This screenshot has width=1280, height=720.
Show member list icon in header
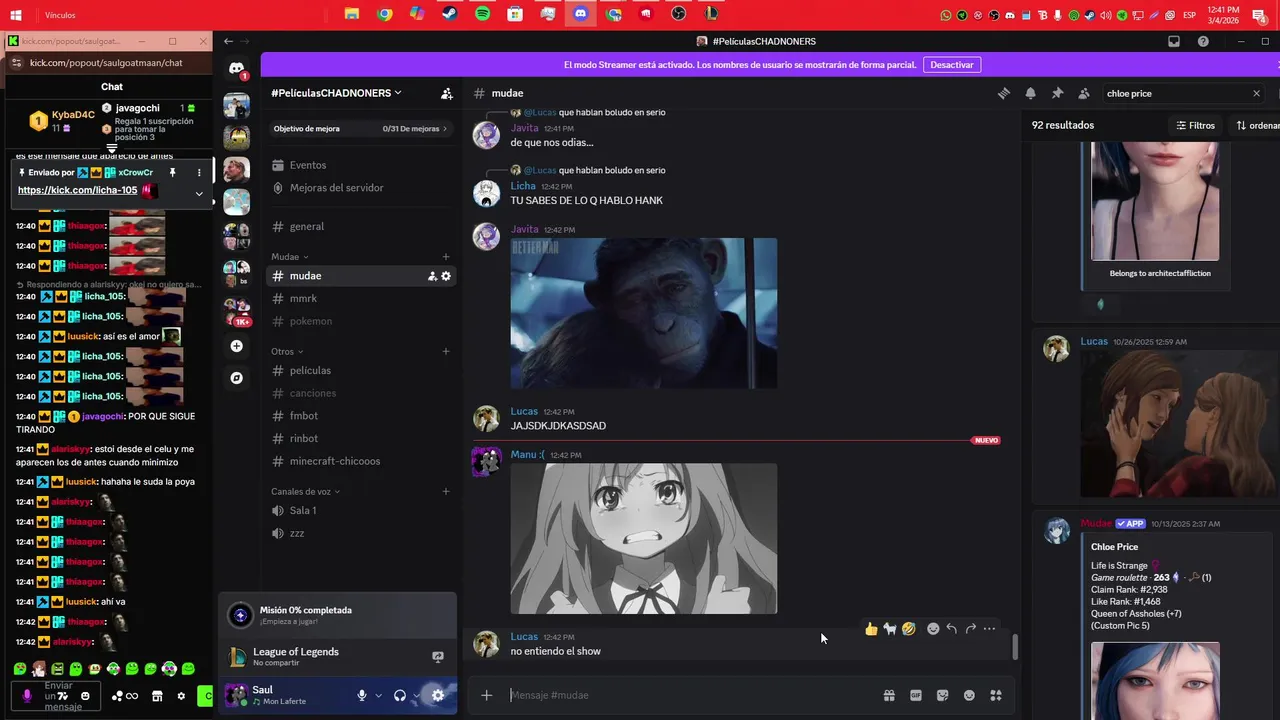click(x=1084, y=93)
